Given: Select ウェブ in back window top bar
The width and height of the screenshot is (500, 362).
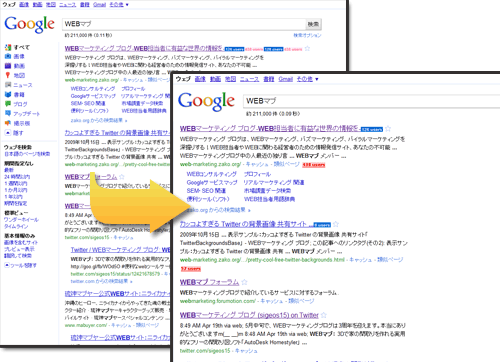Looking at the screenshot, I should point(9,4).
